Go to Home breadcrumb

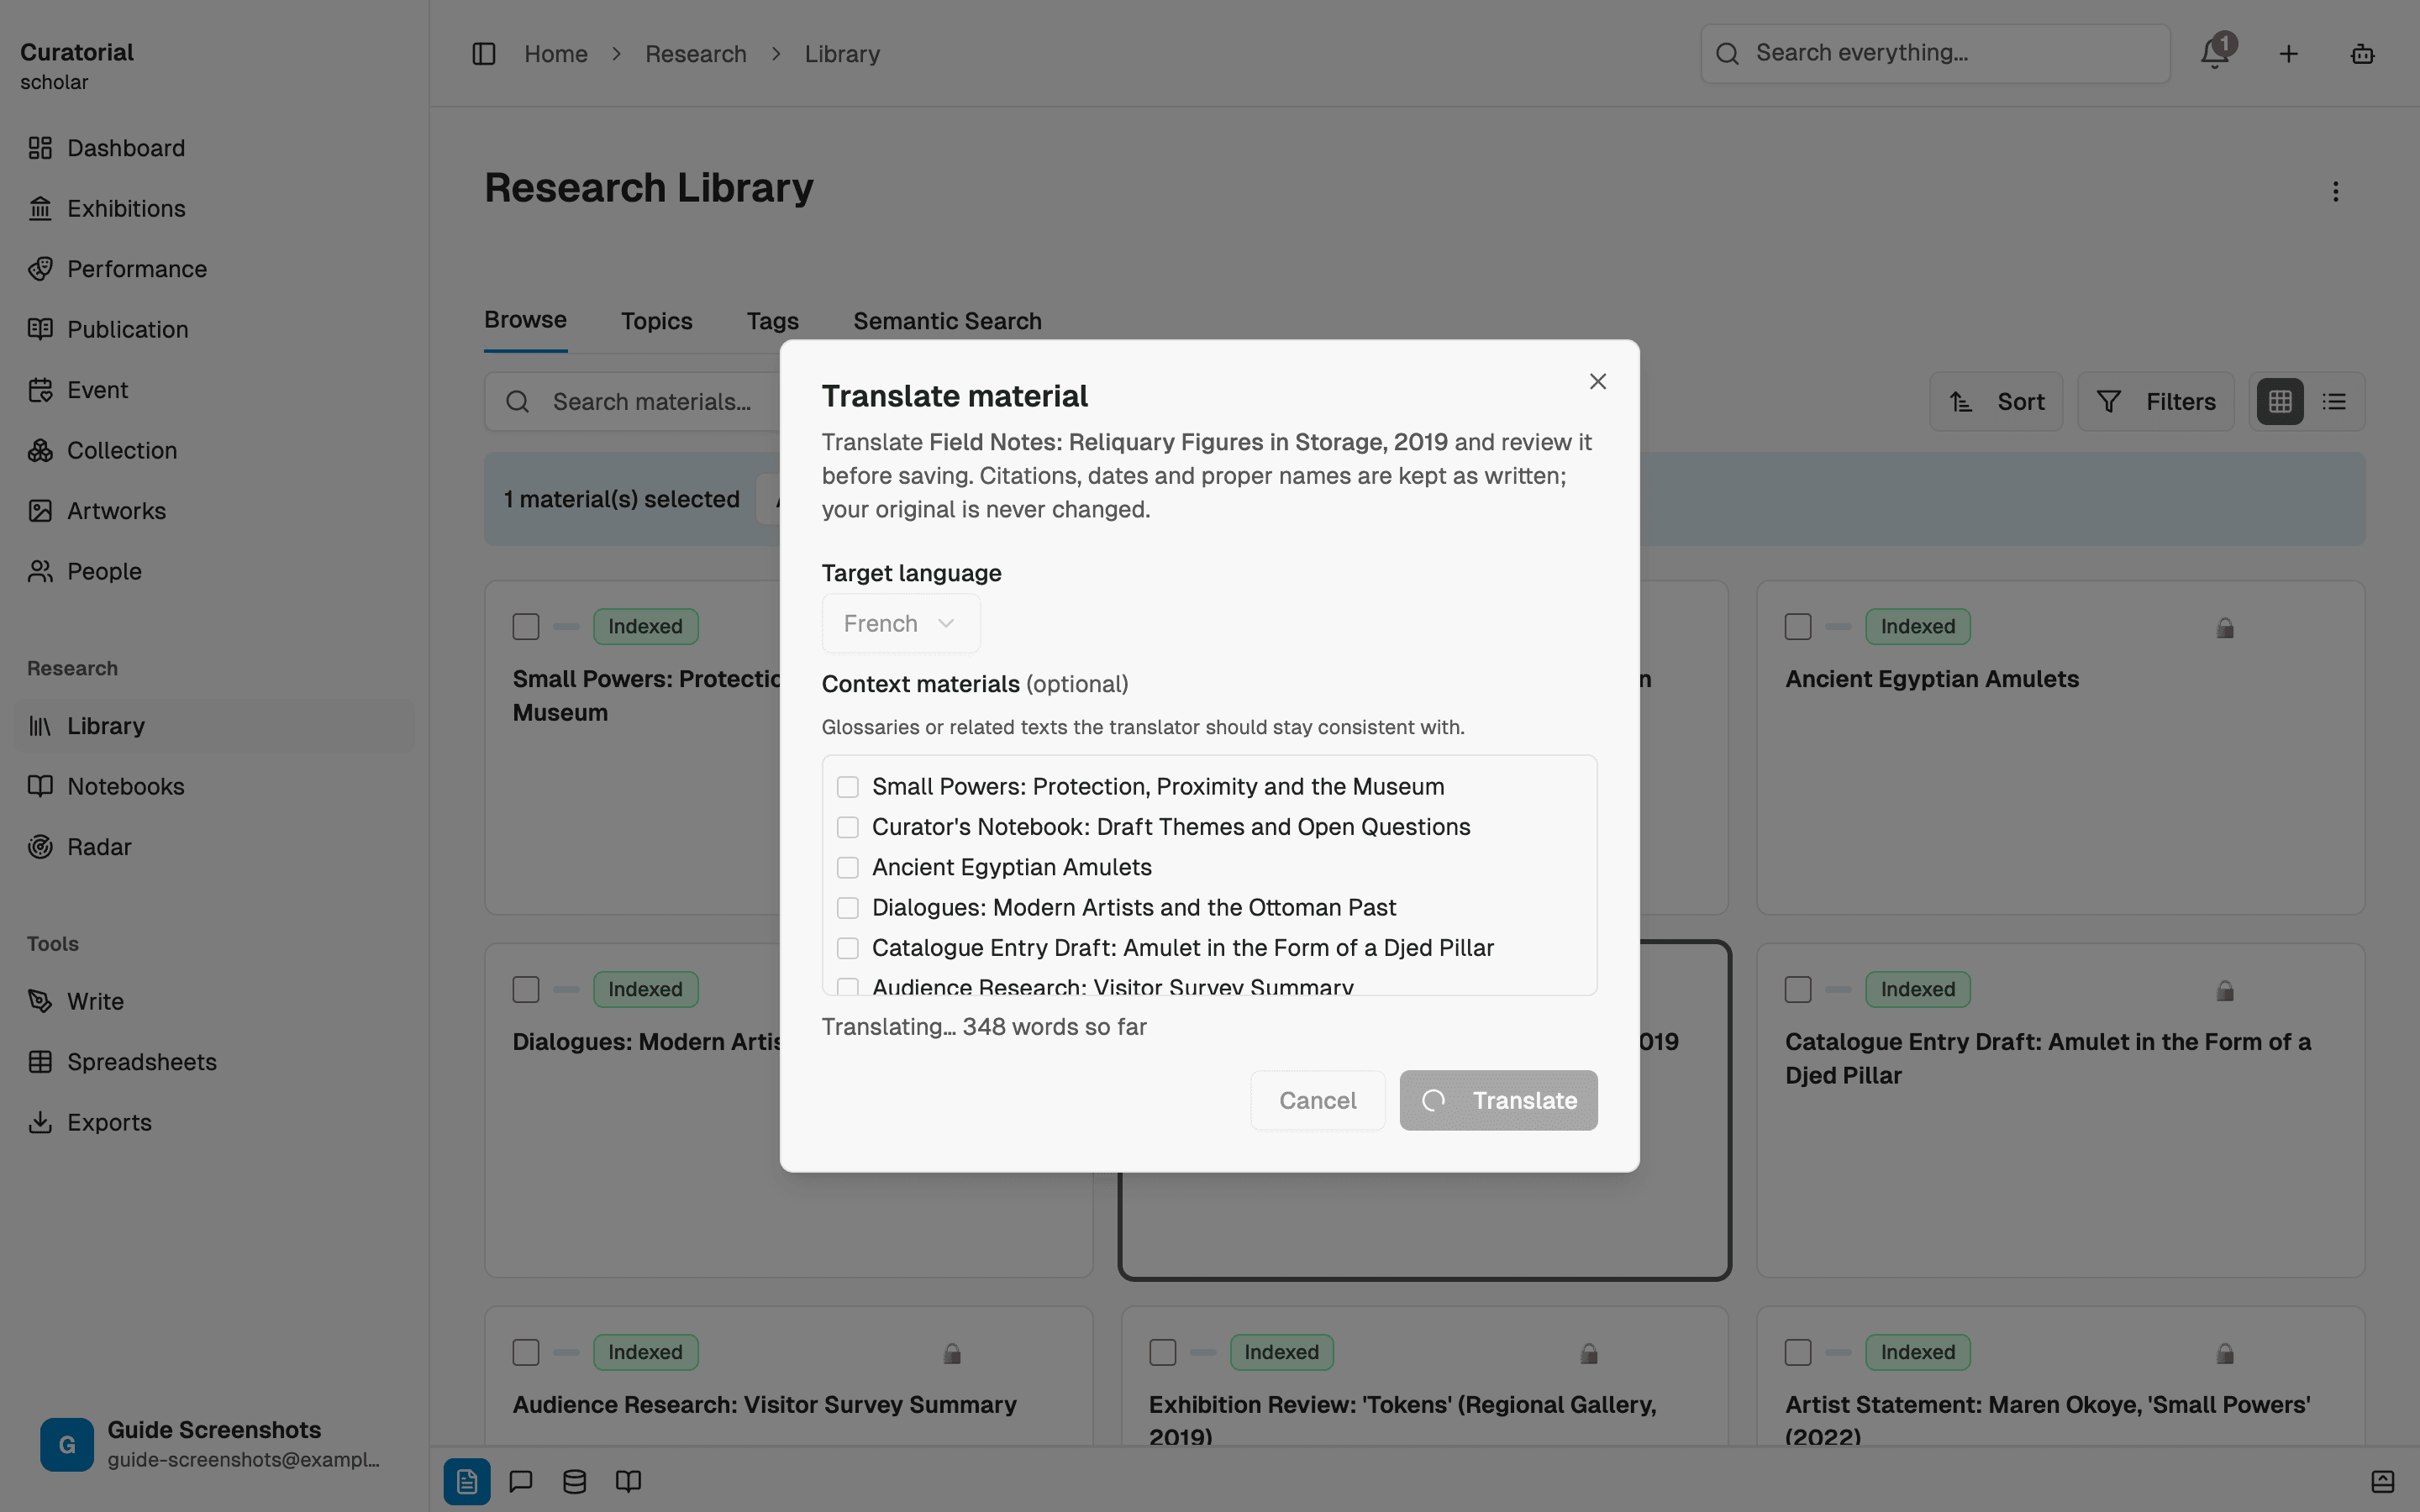point(556,54)
